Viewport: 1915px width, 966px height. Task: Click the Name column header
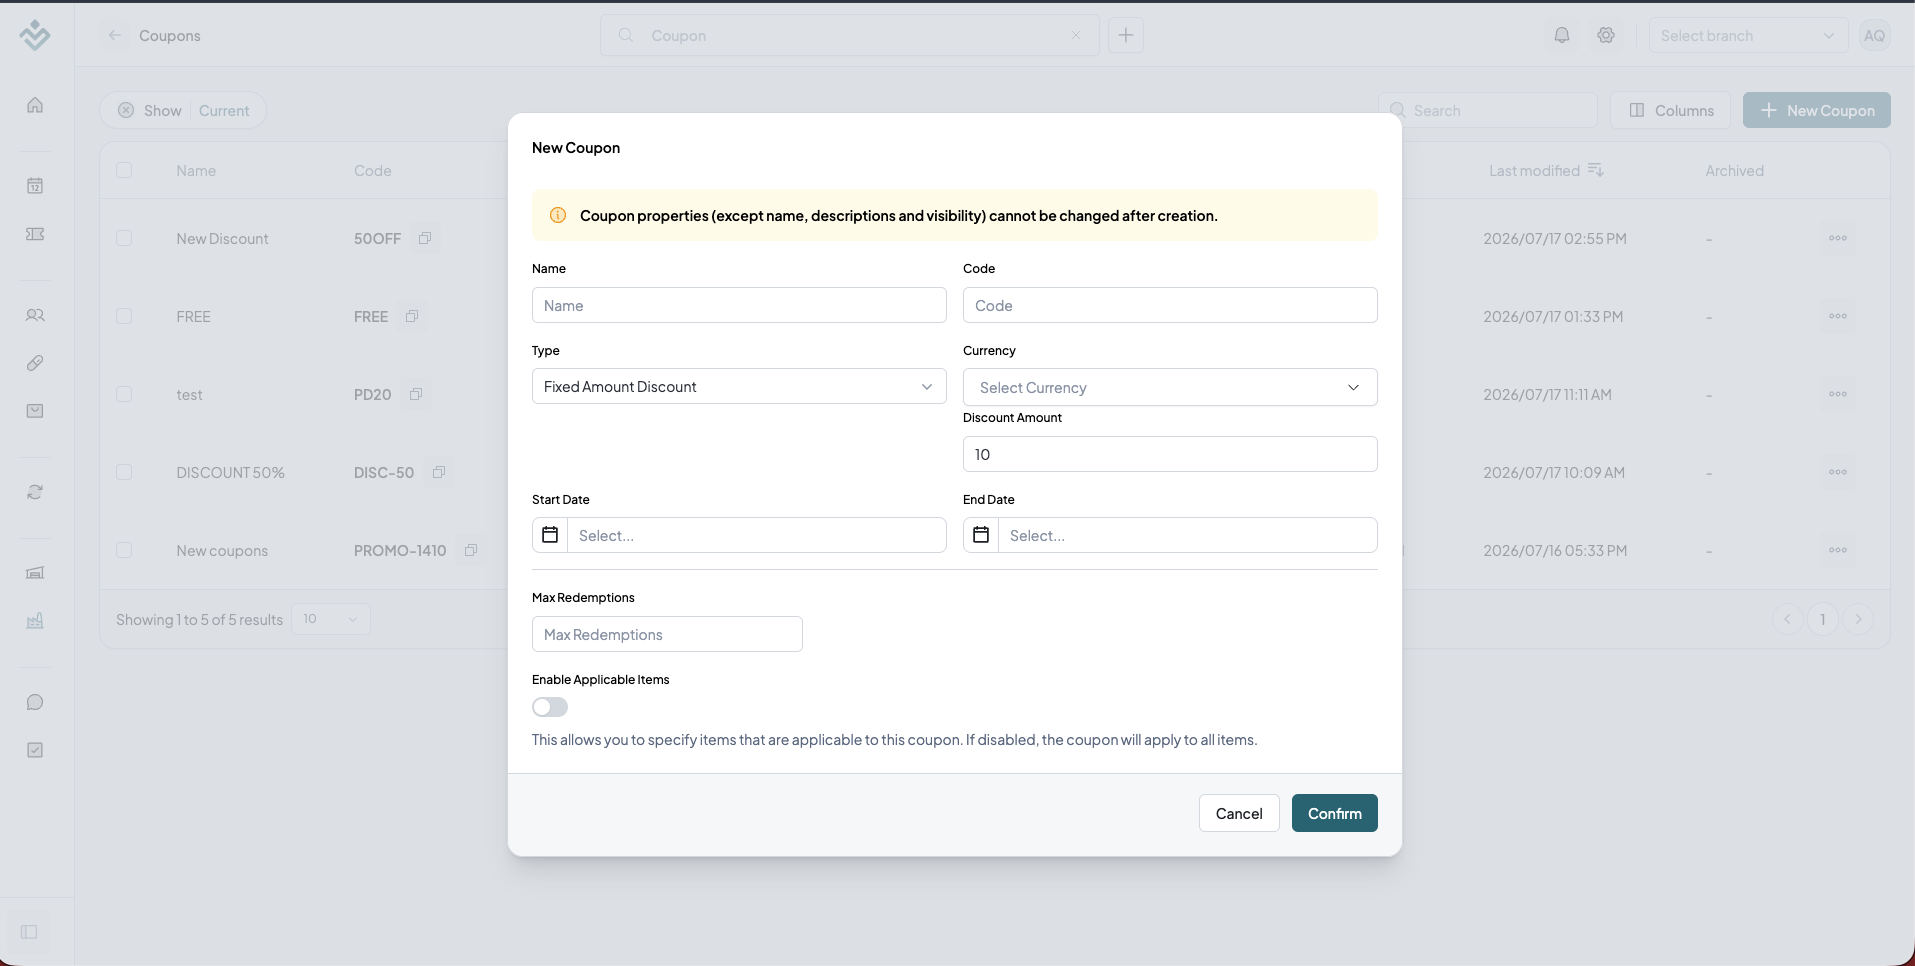(196, 170)
